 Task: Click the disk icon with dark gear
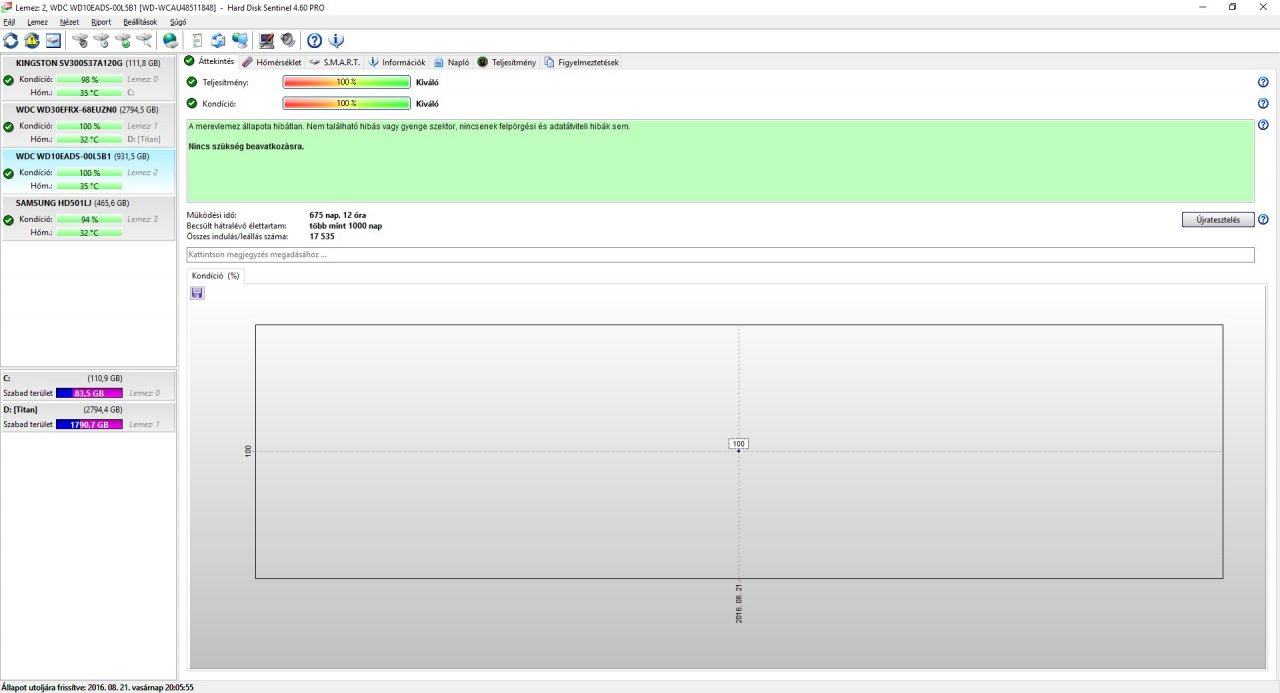pyautogui.click(x=80, y=41)
